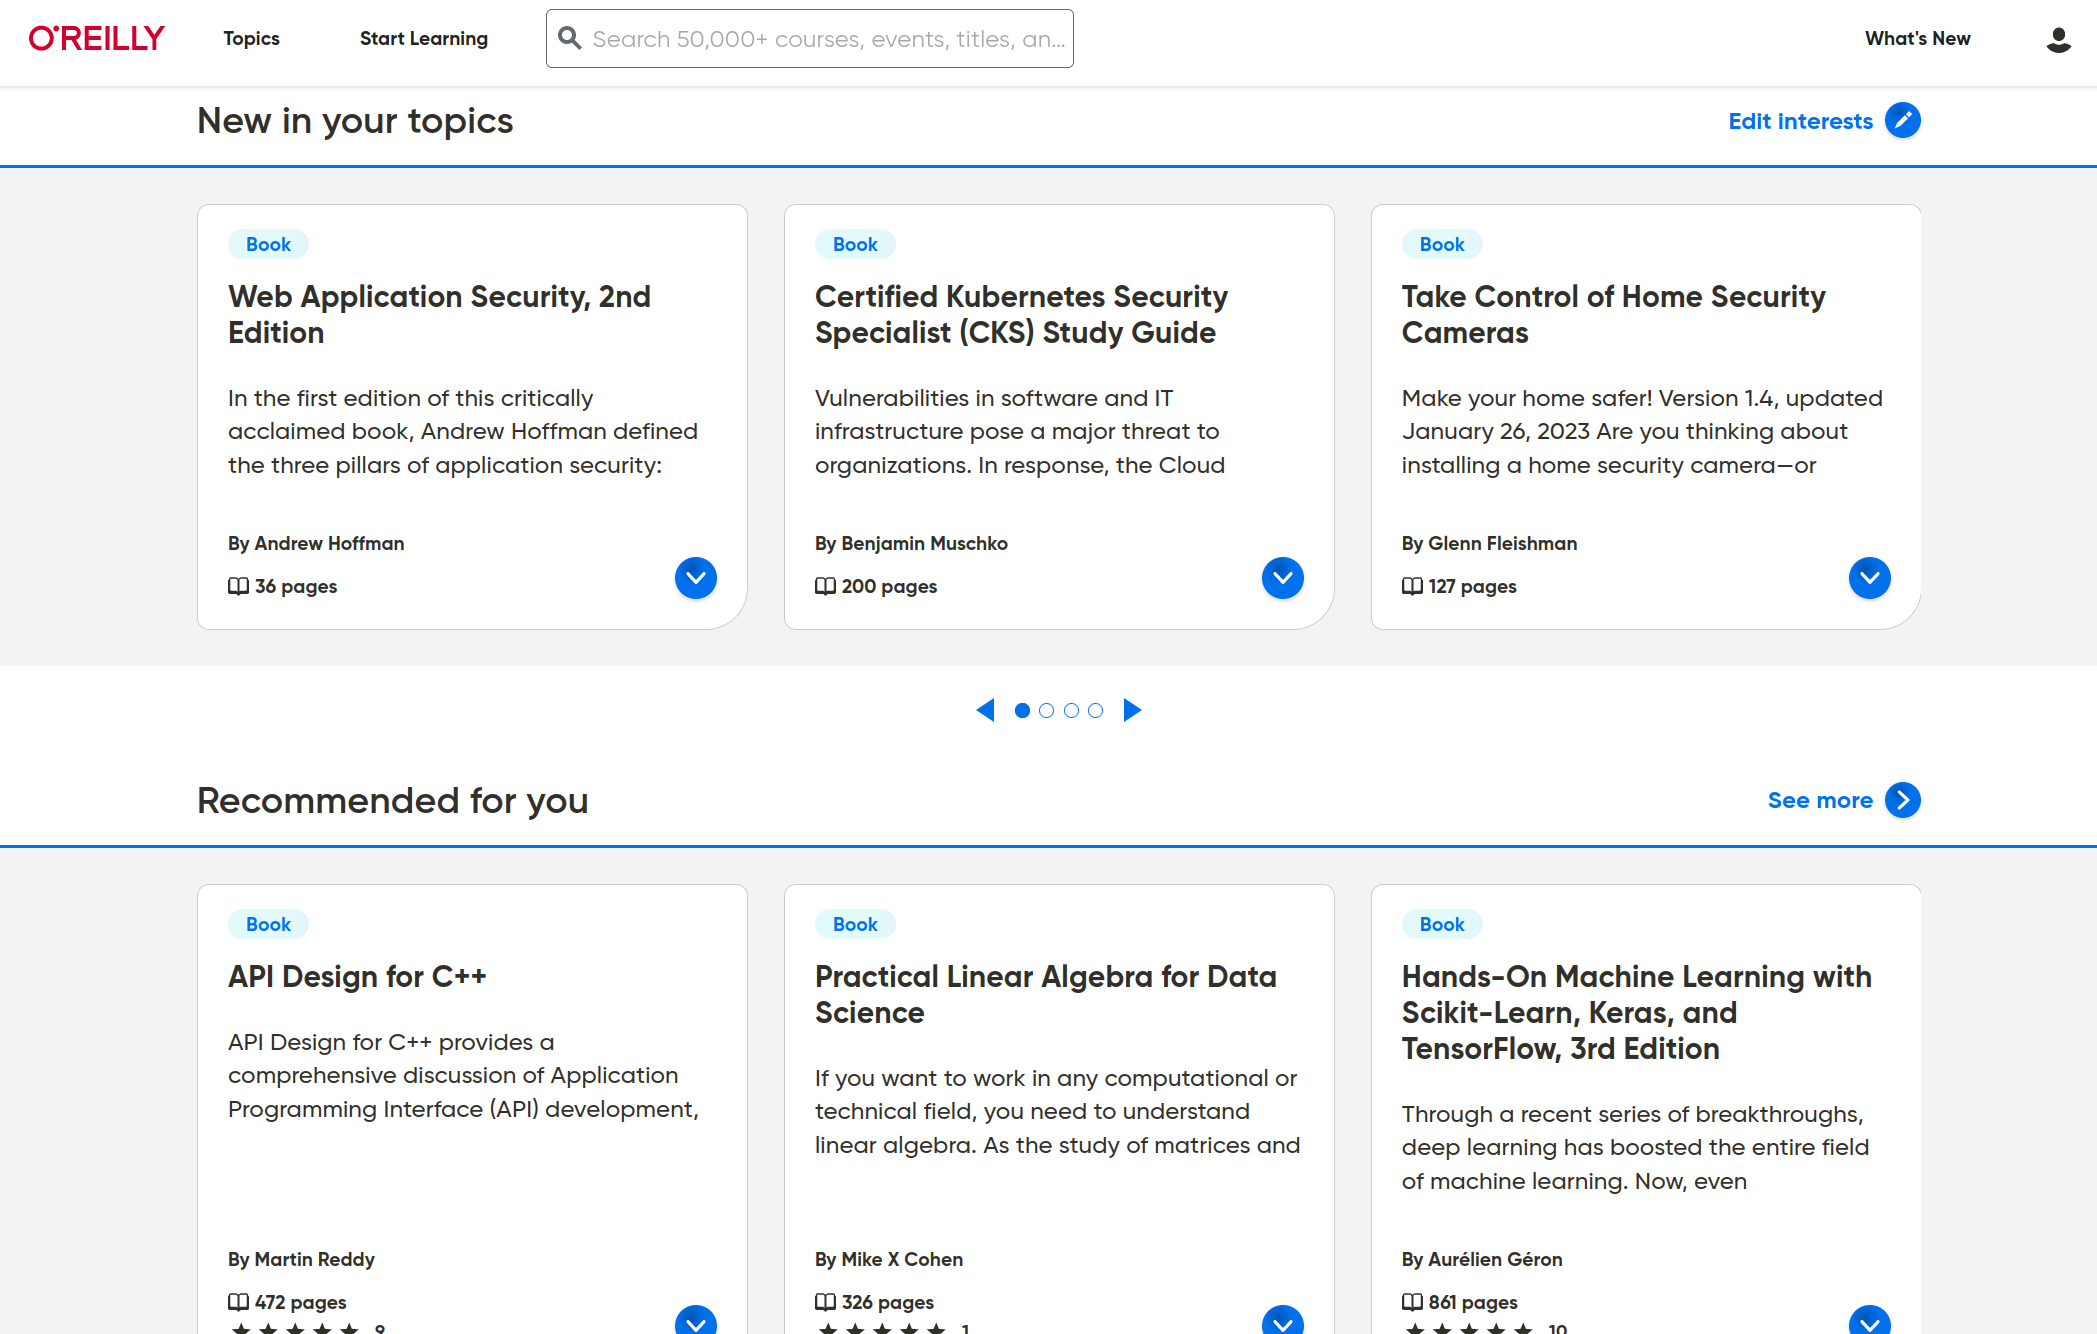Select the fourth carousel page dot
The width and height of the screenshot is (2097, 1334).
[1095, 710]
